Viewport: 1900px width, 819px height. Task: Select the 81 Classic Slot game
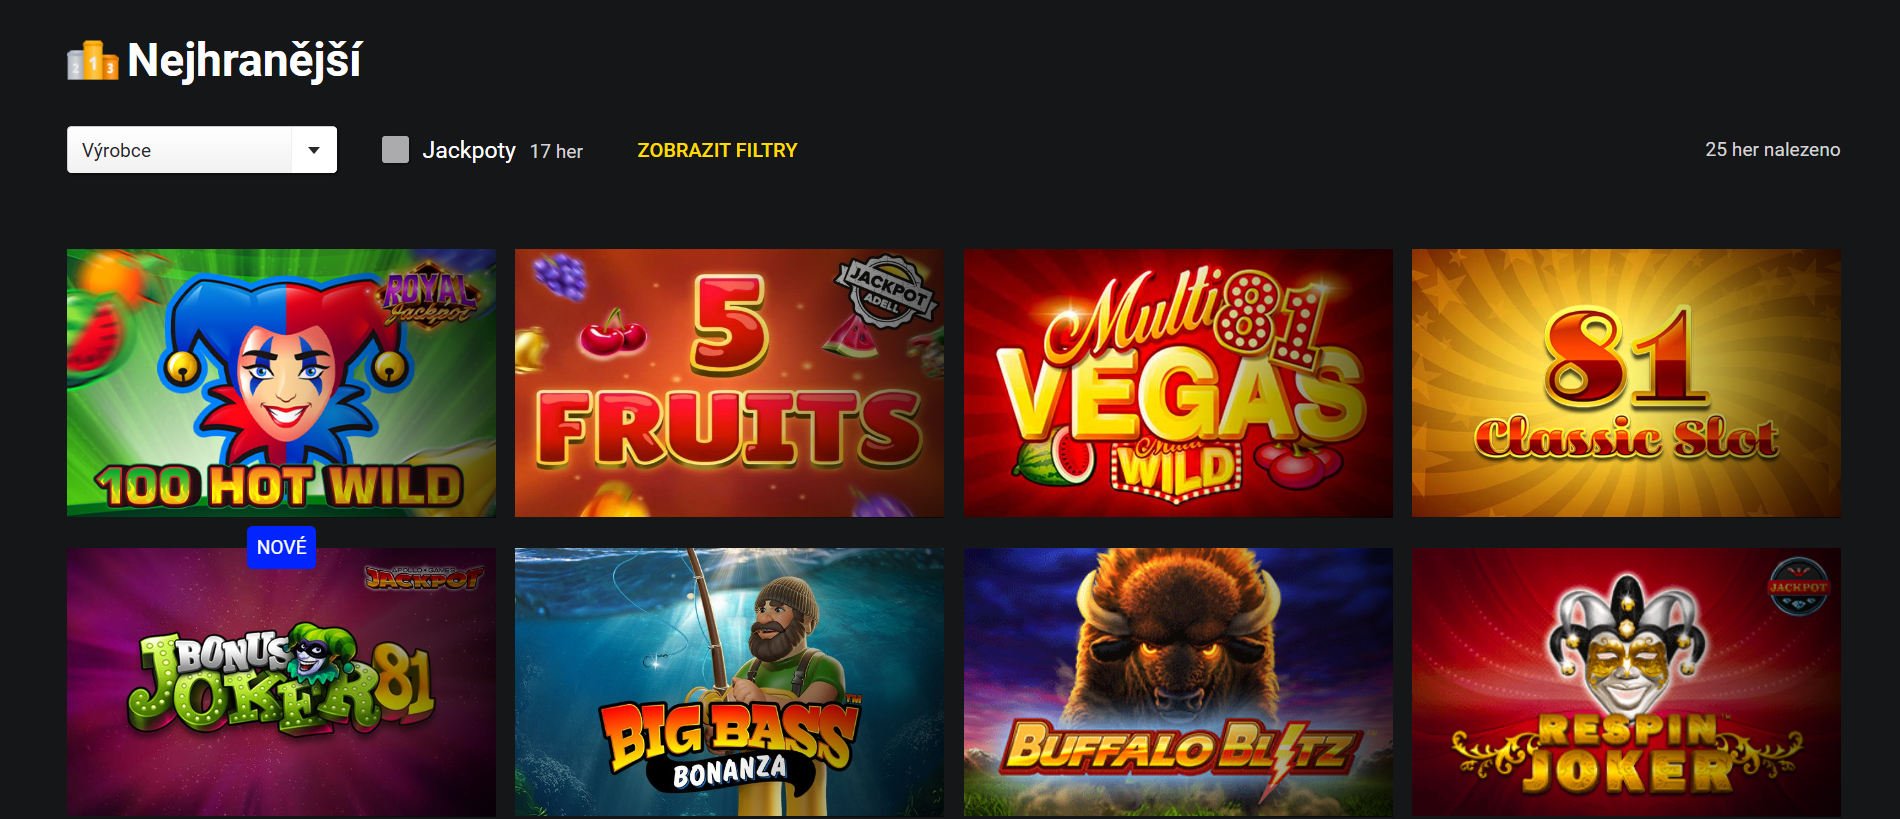(1626, 383)
